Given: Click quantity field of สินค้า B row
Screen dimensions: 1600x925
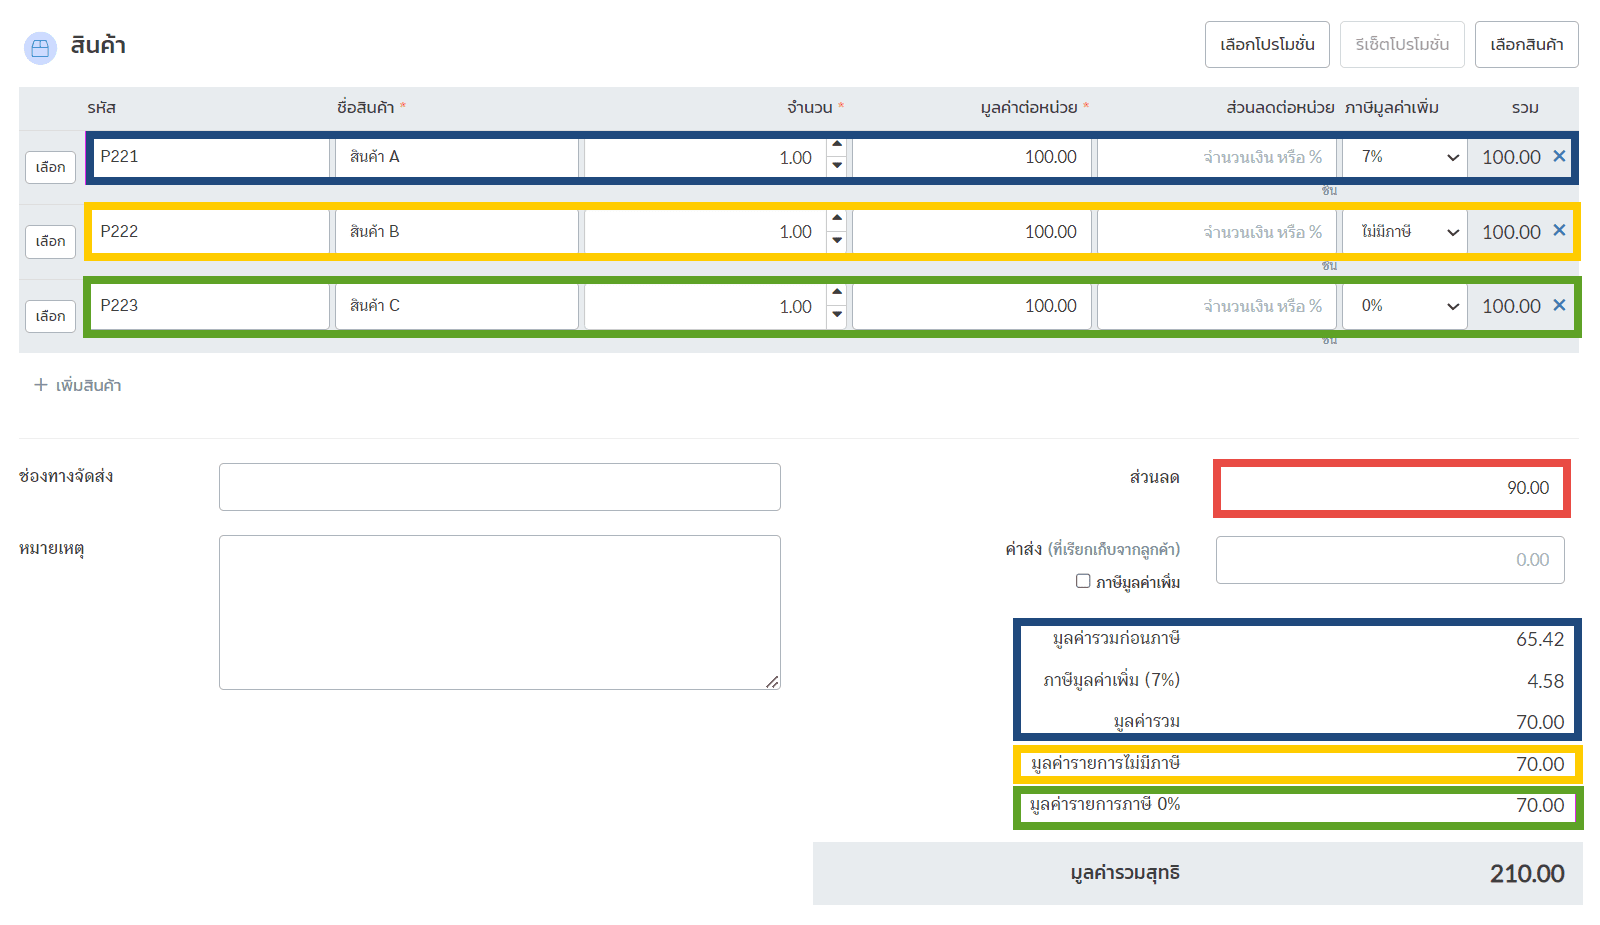Looking at the screenshot, I should 705,231.
